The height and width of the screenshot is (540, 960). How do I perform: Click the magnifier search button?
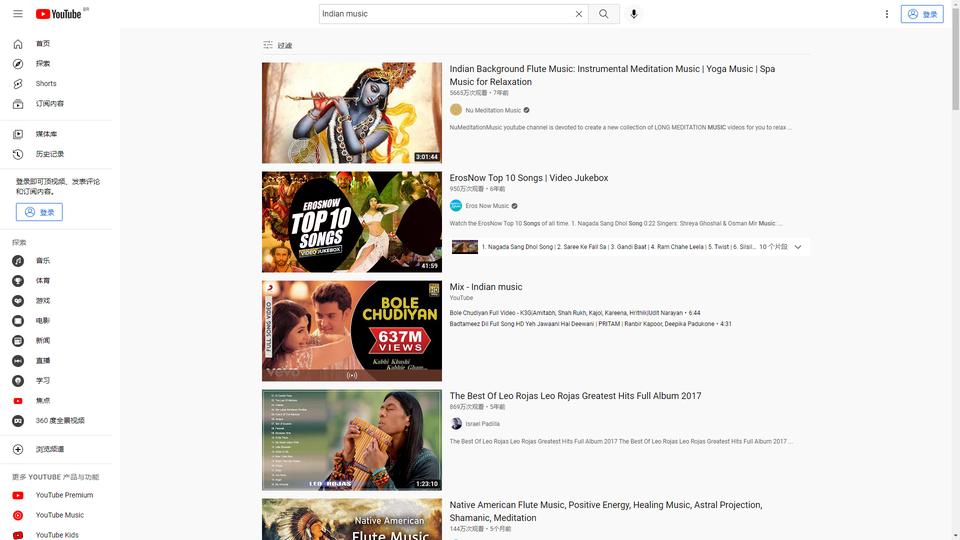(604, 13)
